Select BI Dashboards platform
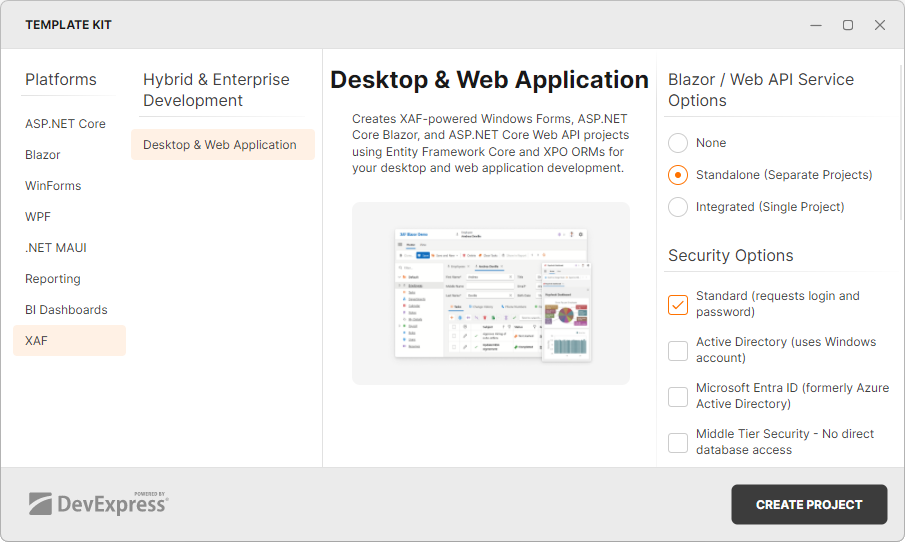 point(66,310)
